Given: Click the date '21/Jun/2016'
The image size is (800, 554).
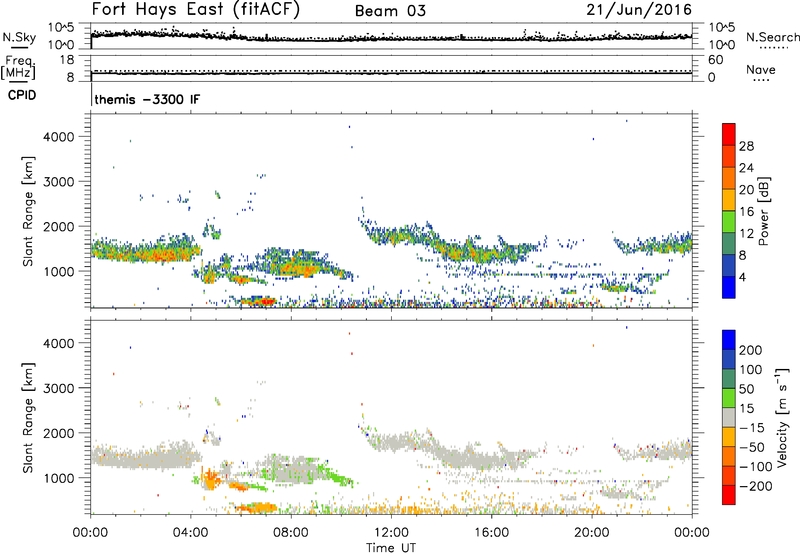Looking at the screenshot, I should 639,10.
